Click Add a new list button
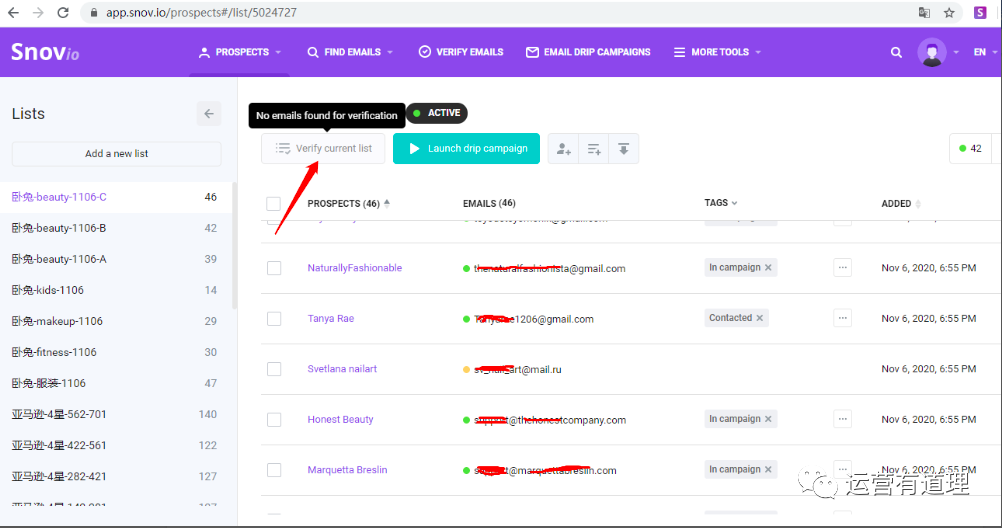The height and width of the screenshot is (528, 1002). 117,154
